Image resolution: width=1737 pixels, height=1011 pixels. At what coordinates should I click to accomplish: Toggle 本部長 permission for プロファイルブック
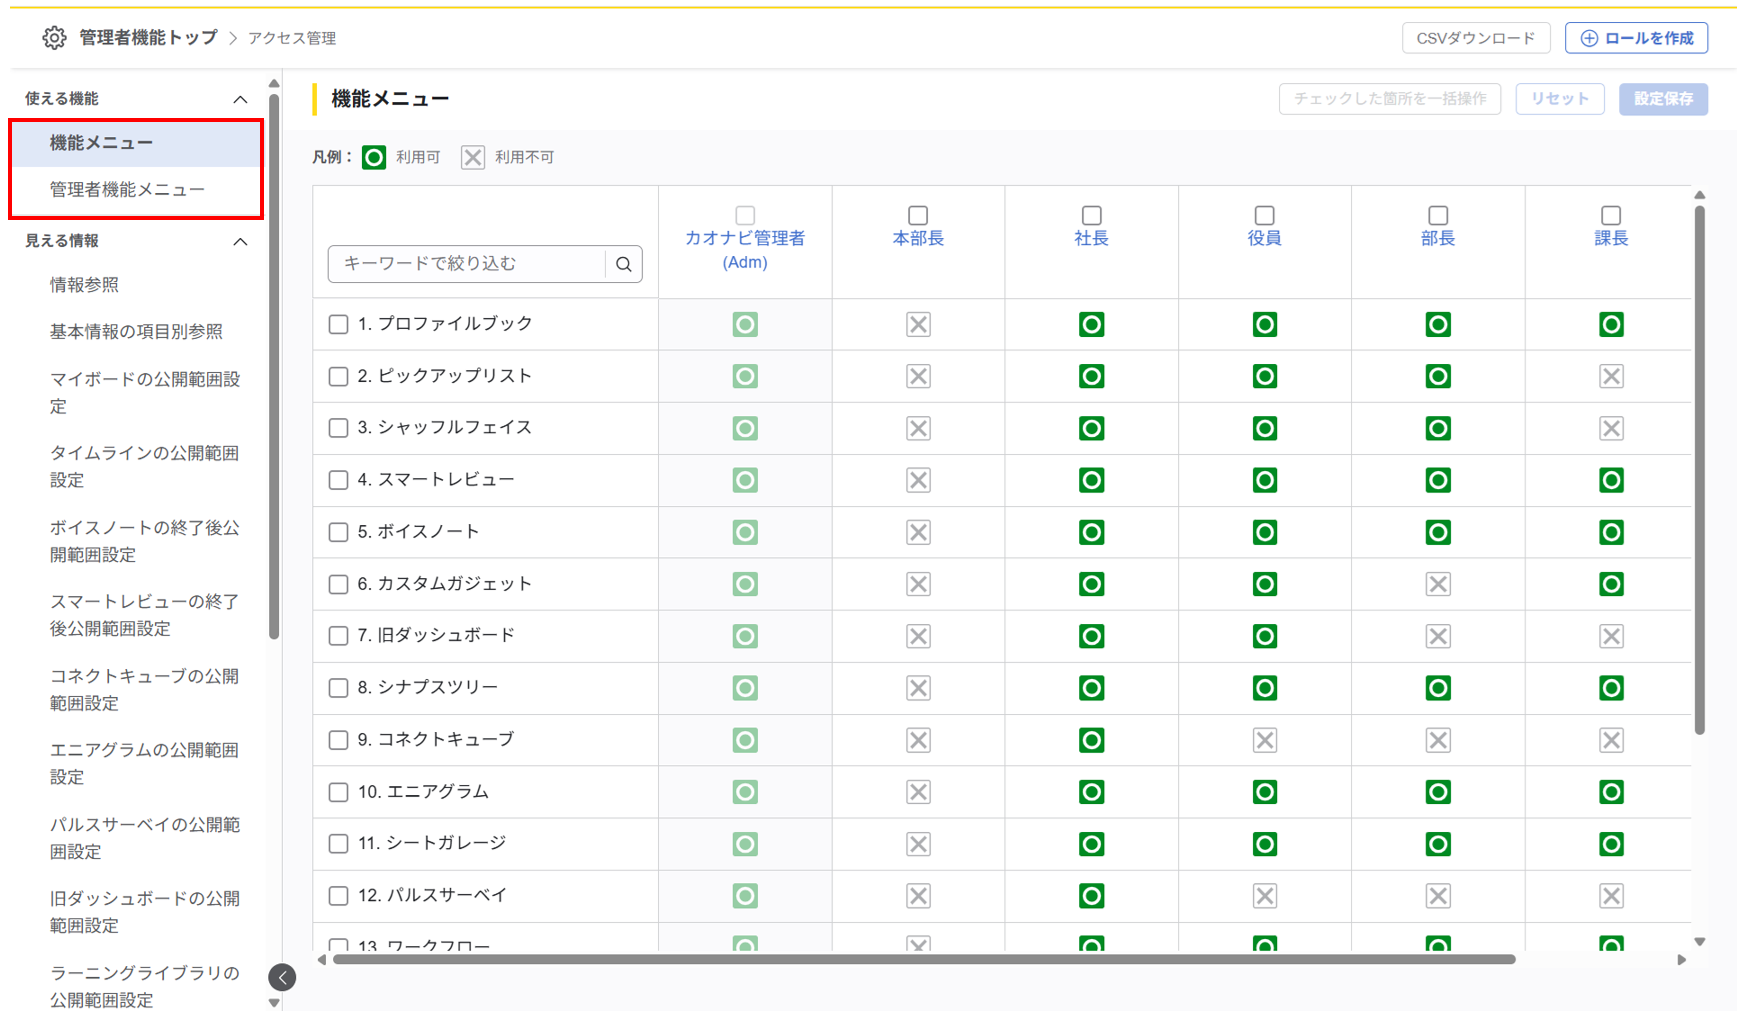[x=918, y=324]
